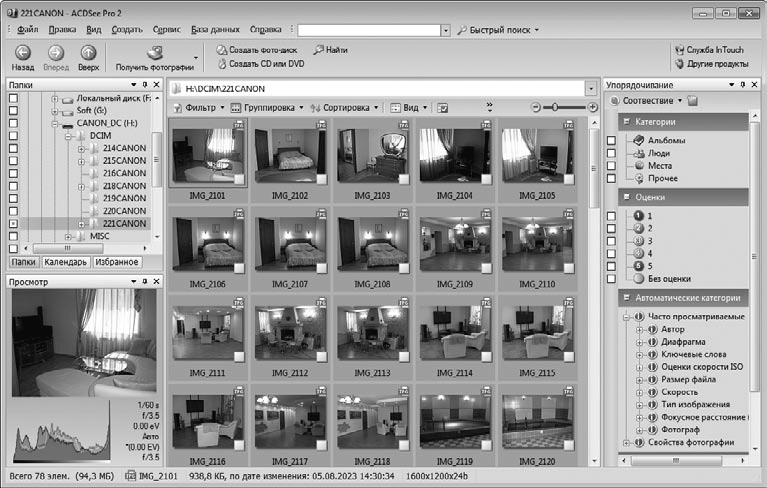Check the Albums (Альбомы) category checkbox
The image size is (767, 488).
tap(611, 141)
